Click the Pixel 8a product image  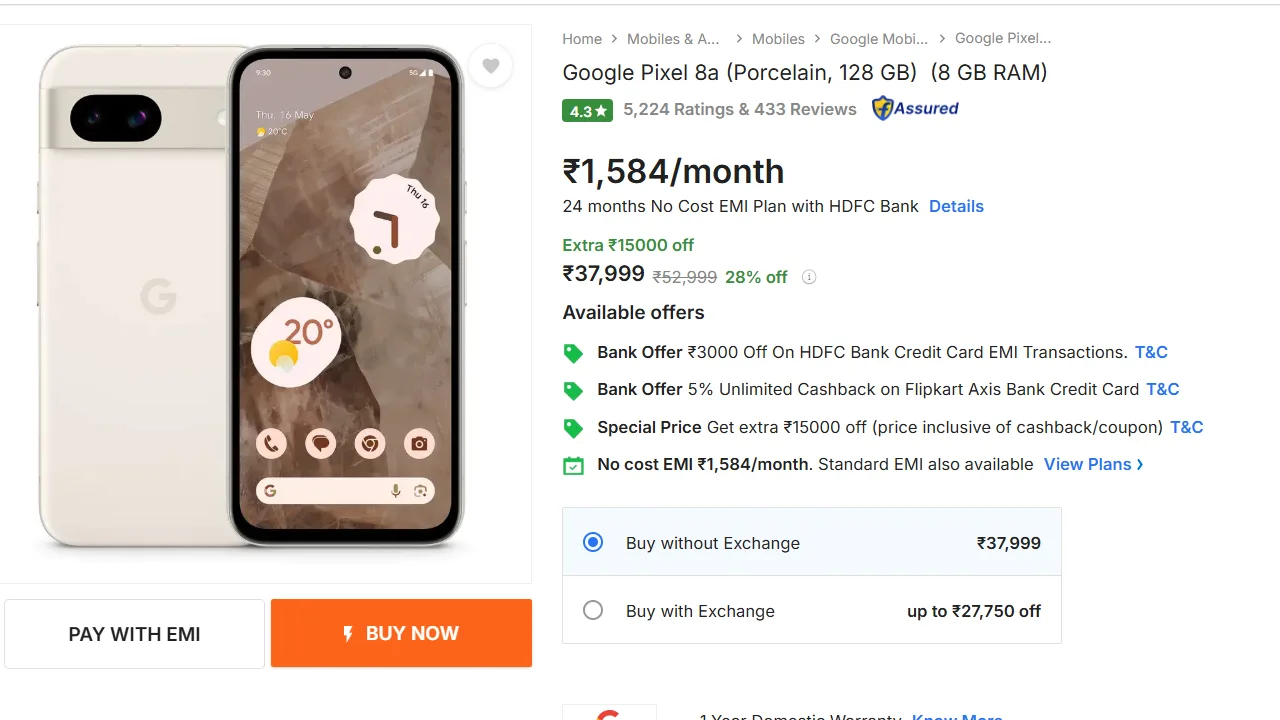click(250, 300)
